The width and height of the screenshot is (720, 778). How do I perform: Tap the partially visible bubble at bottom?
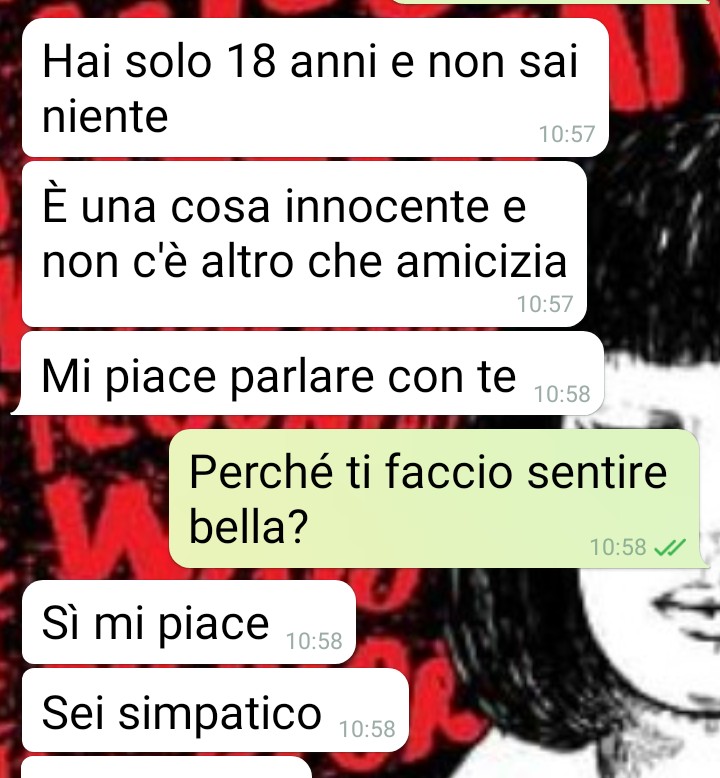tap(167, 768)
